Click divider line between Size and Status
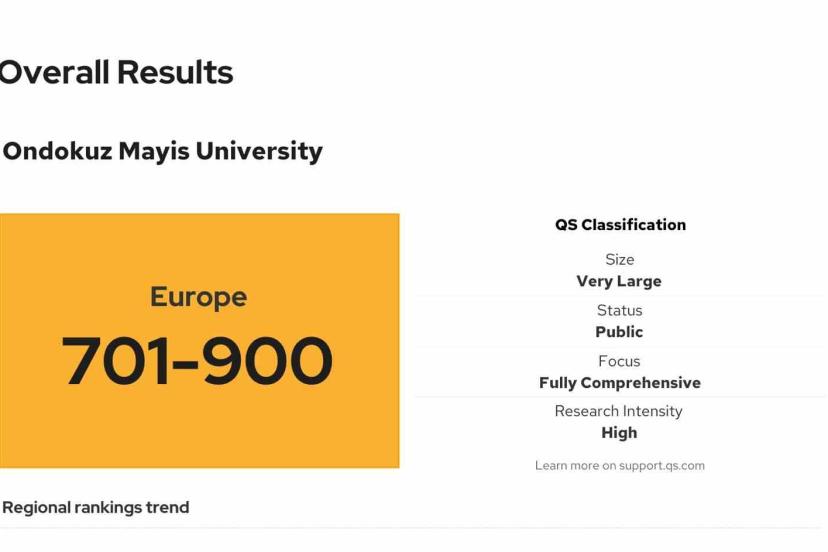Screen dimensions: 828x552 619,296
